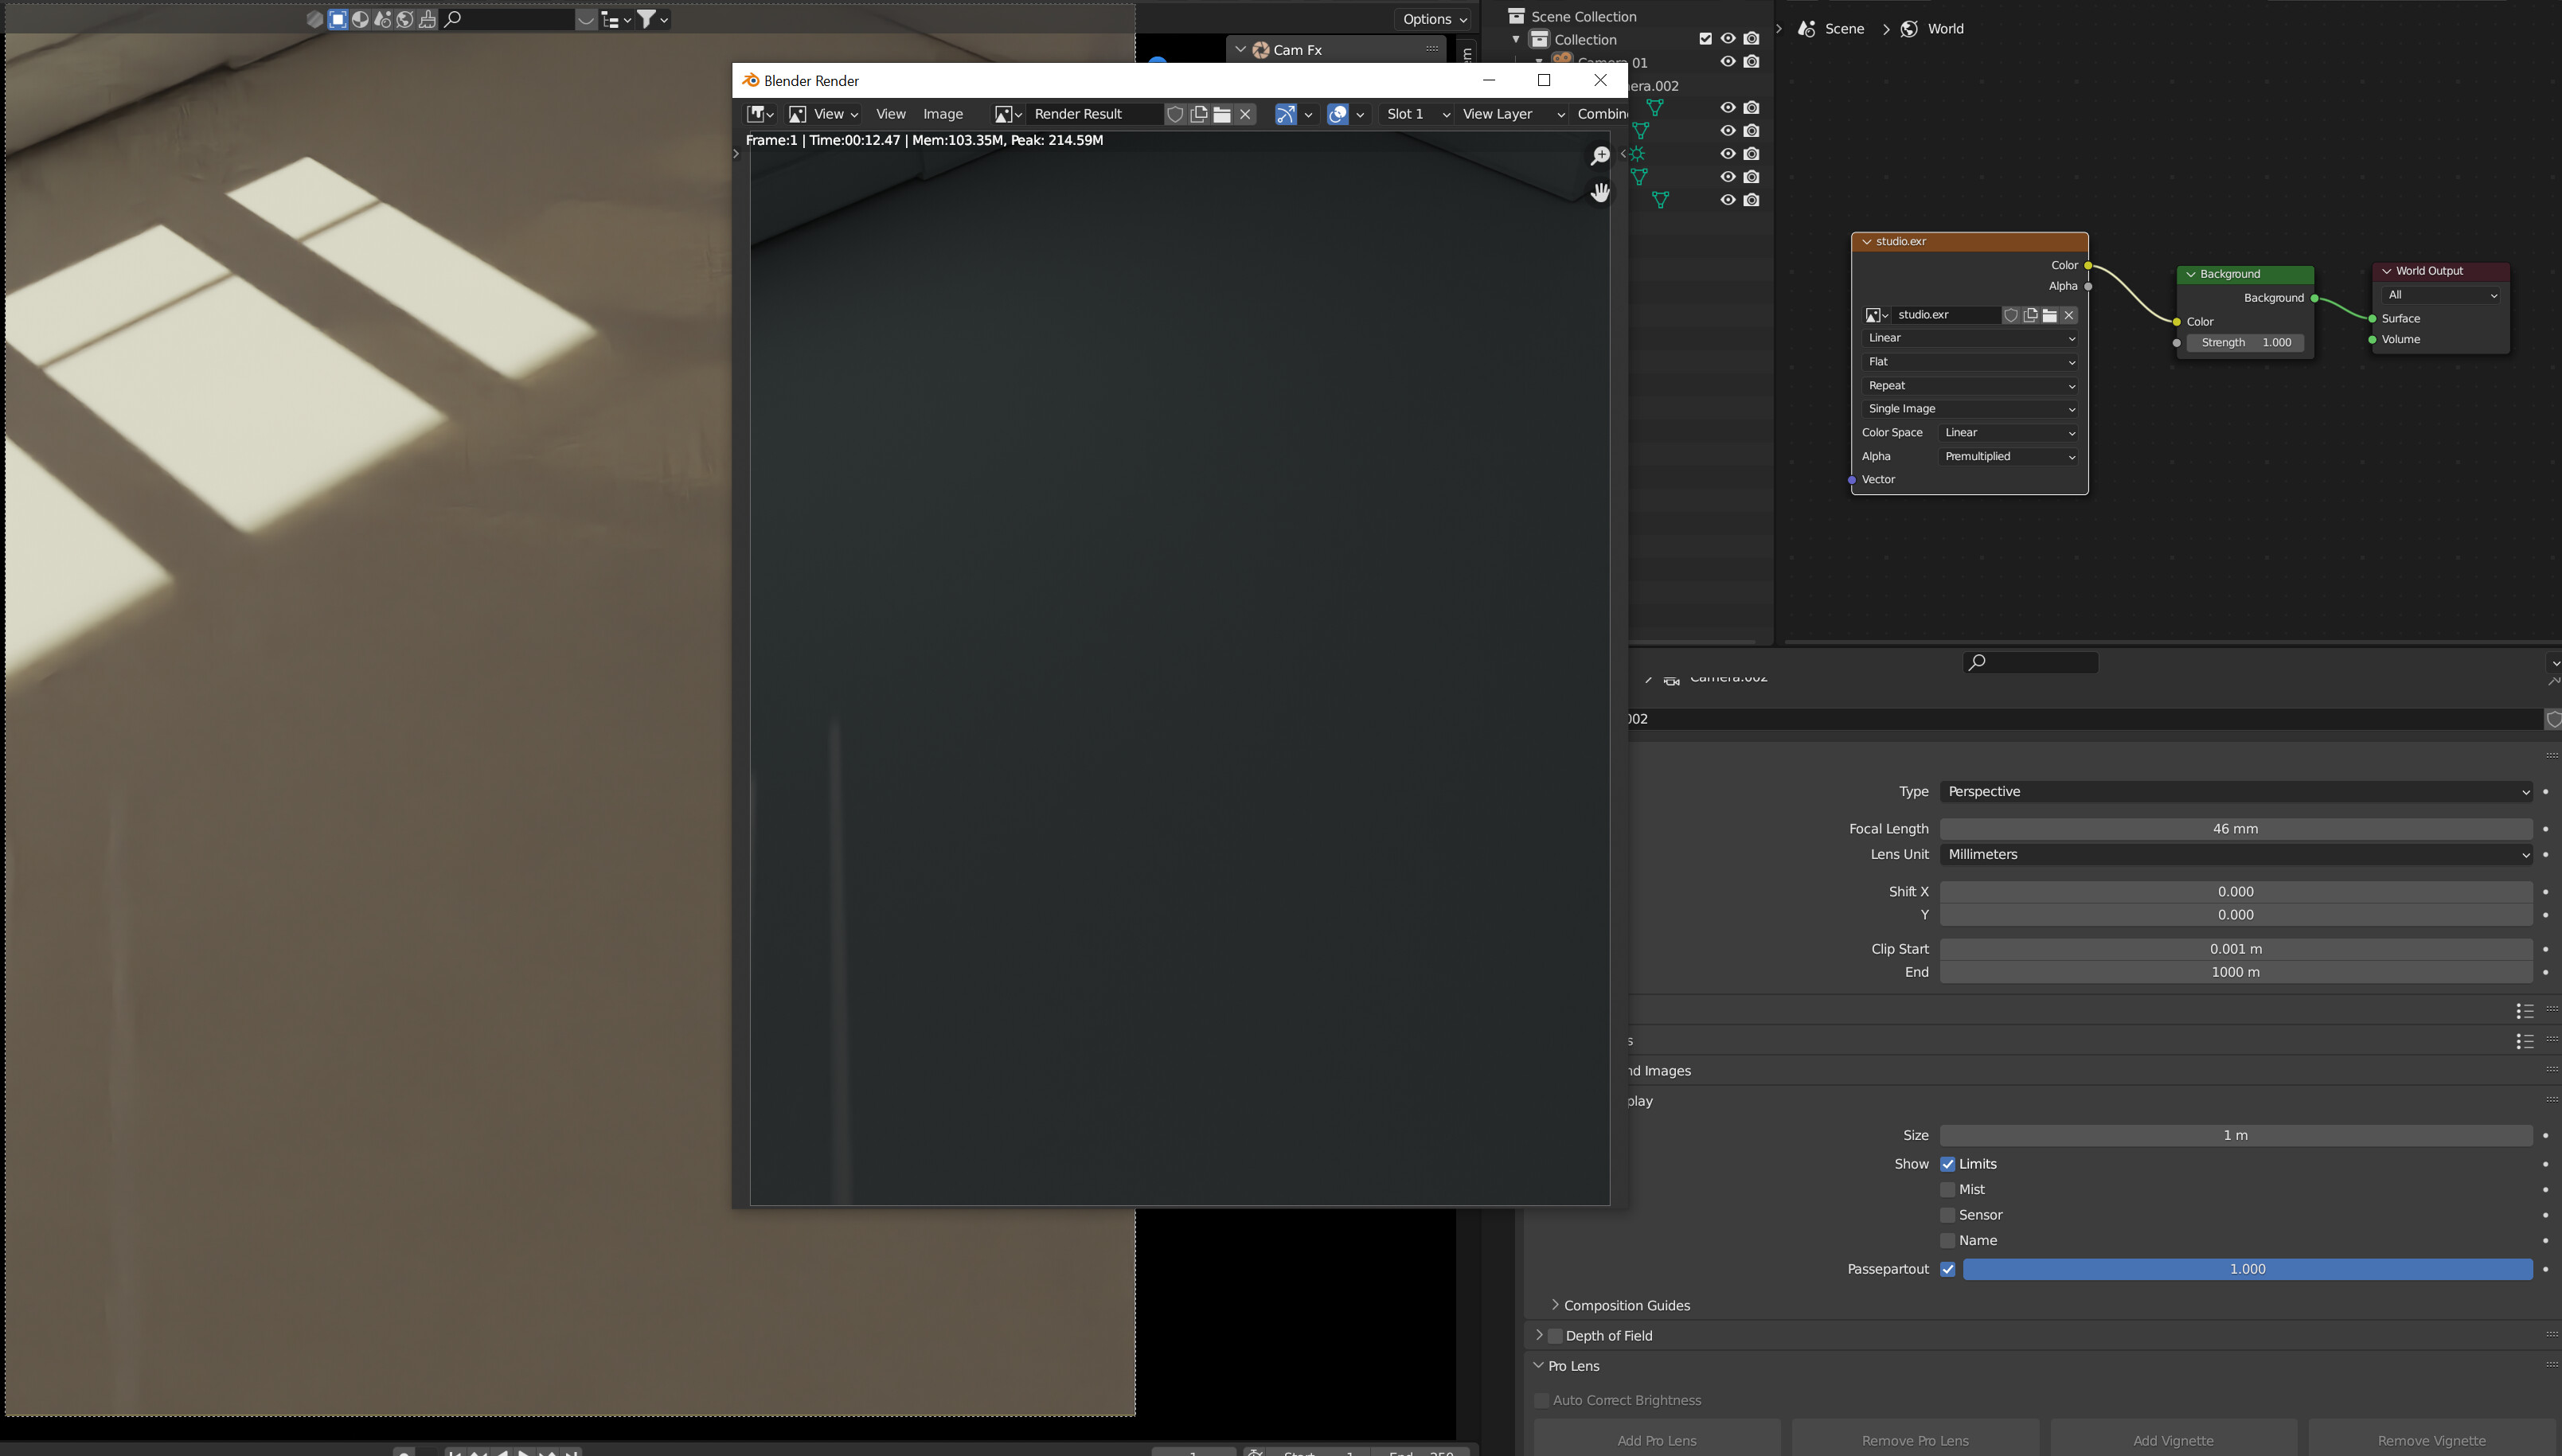Uncheck the Collection enable checkbox
Screen dimensions: 2562x1456
[x=1705, y=39]
